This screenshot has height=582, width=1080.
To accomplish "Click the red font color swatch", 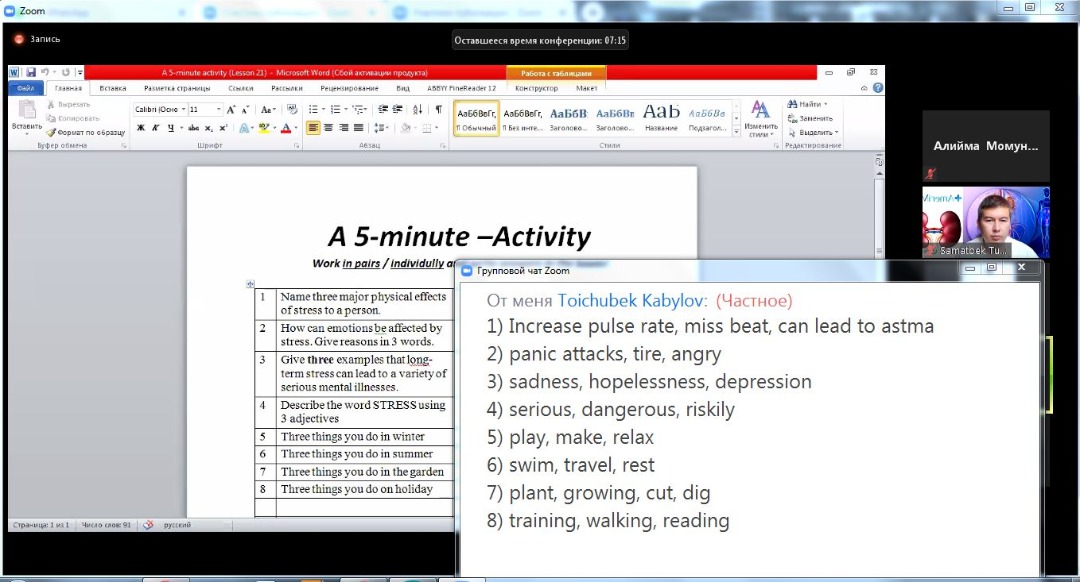I will [x=286, y=128].
